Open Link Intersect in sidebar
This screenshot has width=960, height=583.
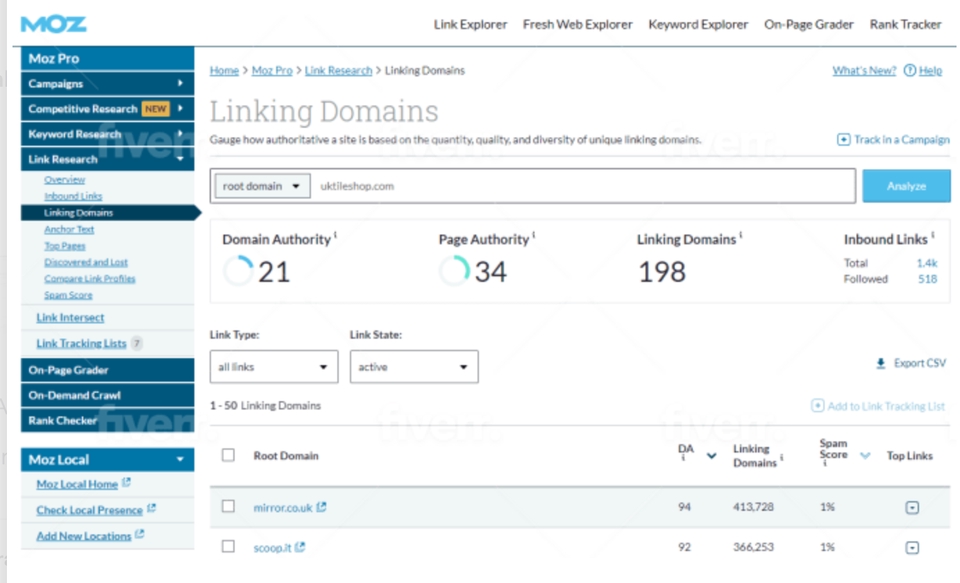70,317
